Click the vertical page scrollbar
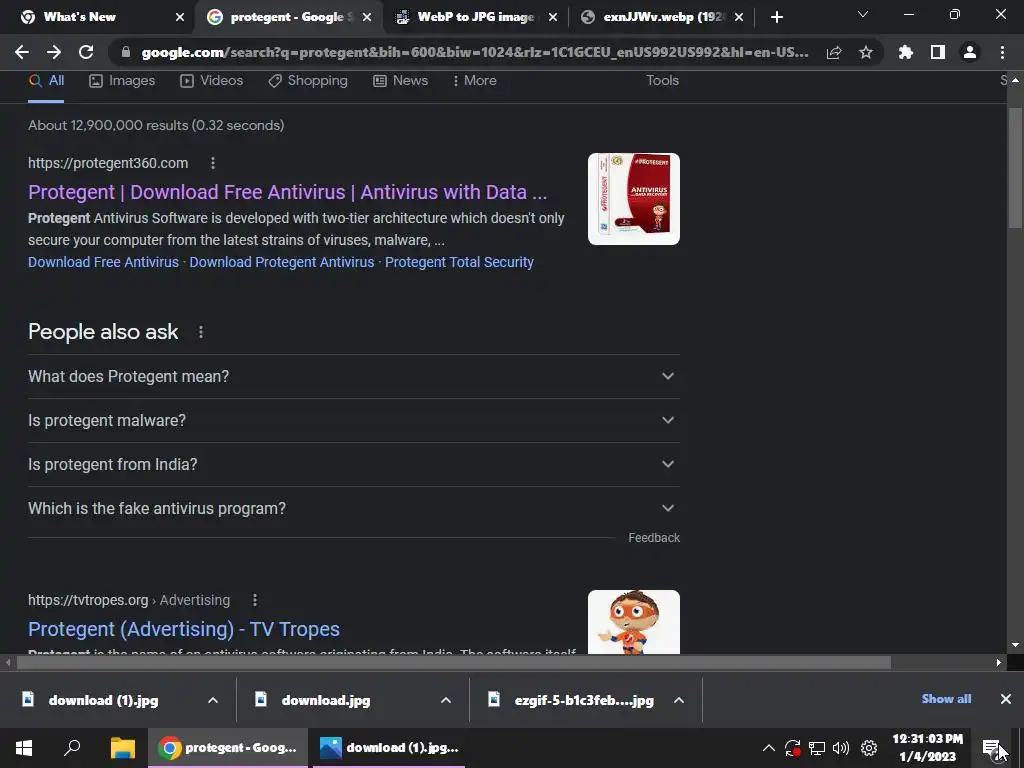1024x768 pixels. point(1015,168)
